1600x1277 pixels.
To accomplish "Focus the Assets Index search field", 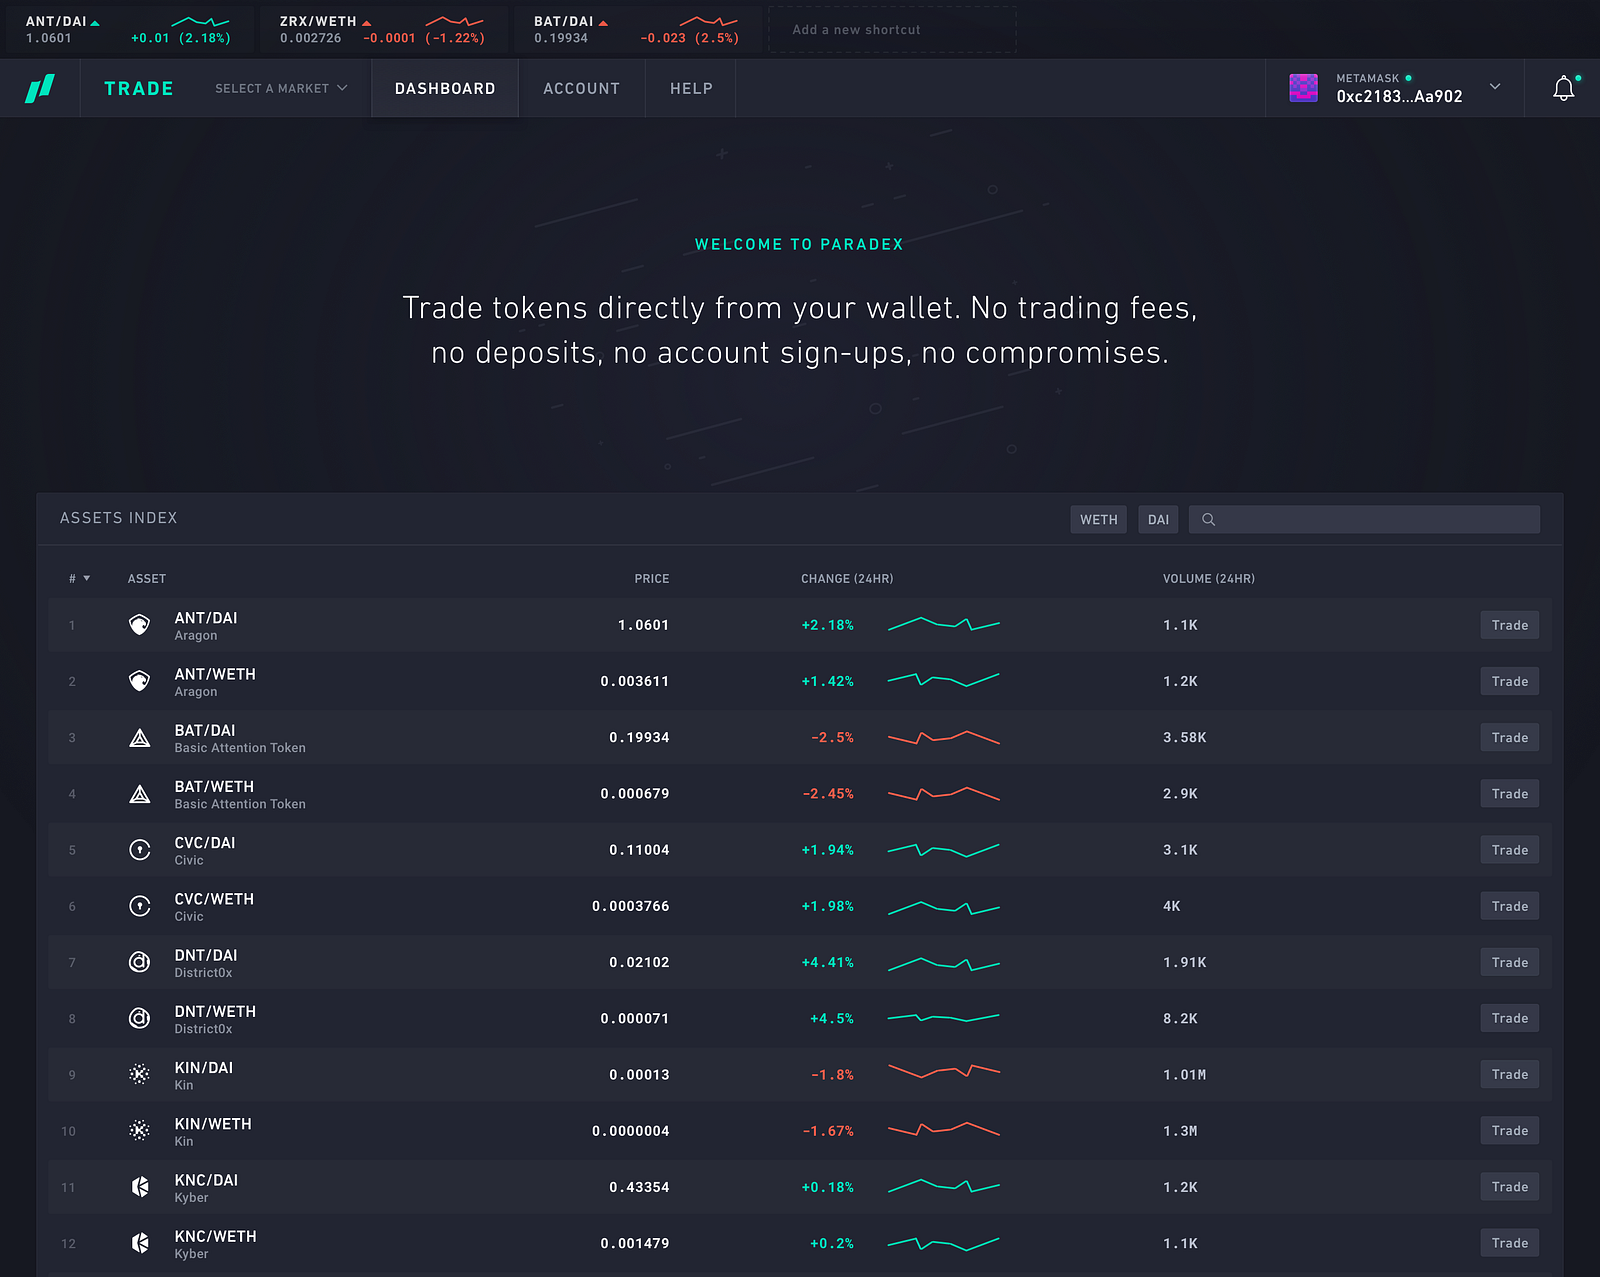I will pyautogui.click(x=1364, y=519).
